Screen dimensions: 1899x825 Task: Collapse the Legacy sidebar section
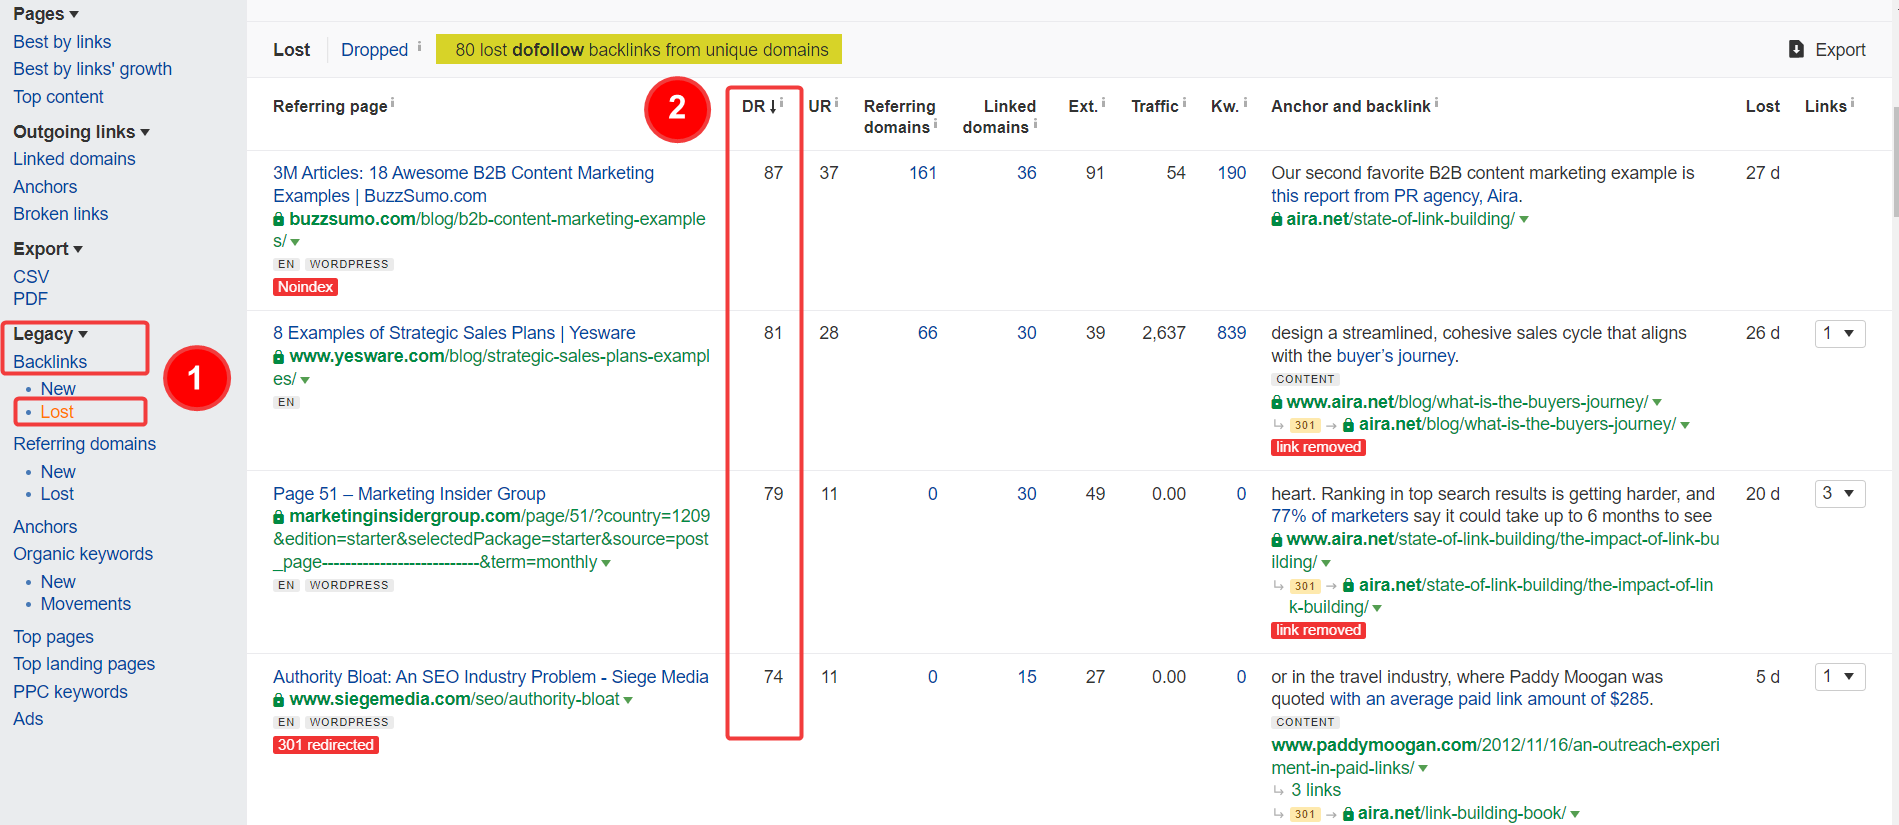coord(51,334)
